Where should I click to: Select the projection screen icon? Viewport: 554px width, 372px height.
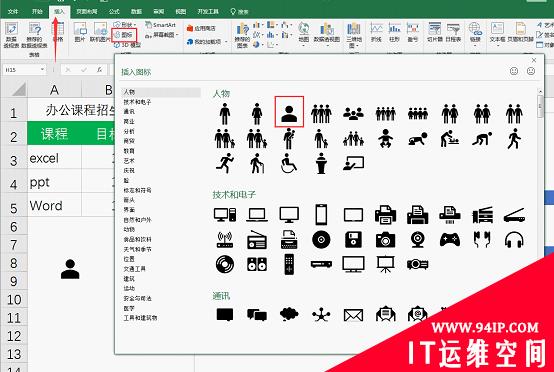point(385,264)
